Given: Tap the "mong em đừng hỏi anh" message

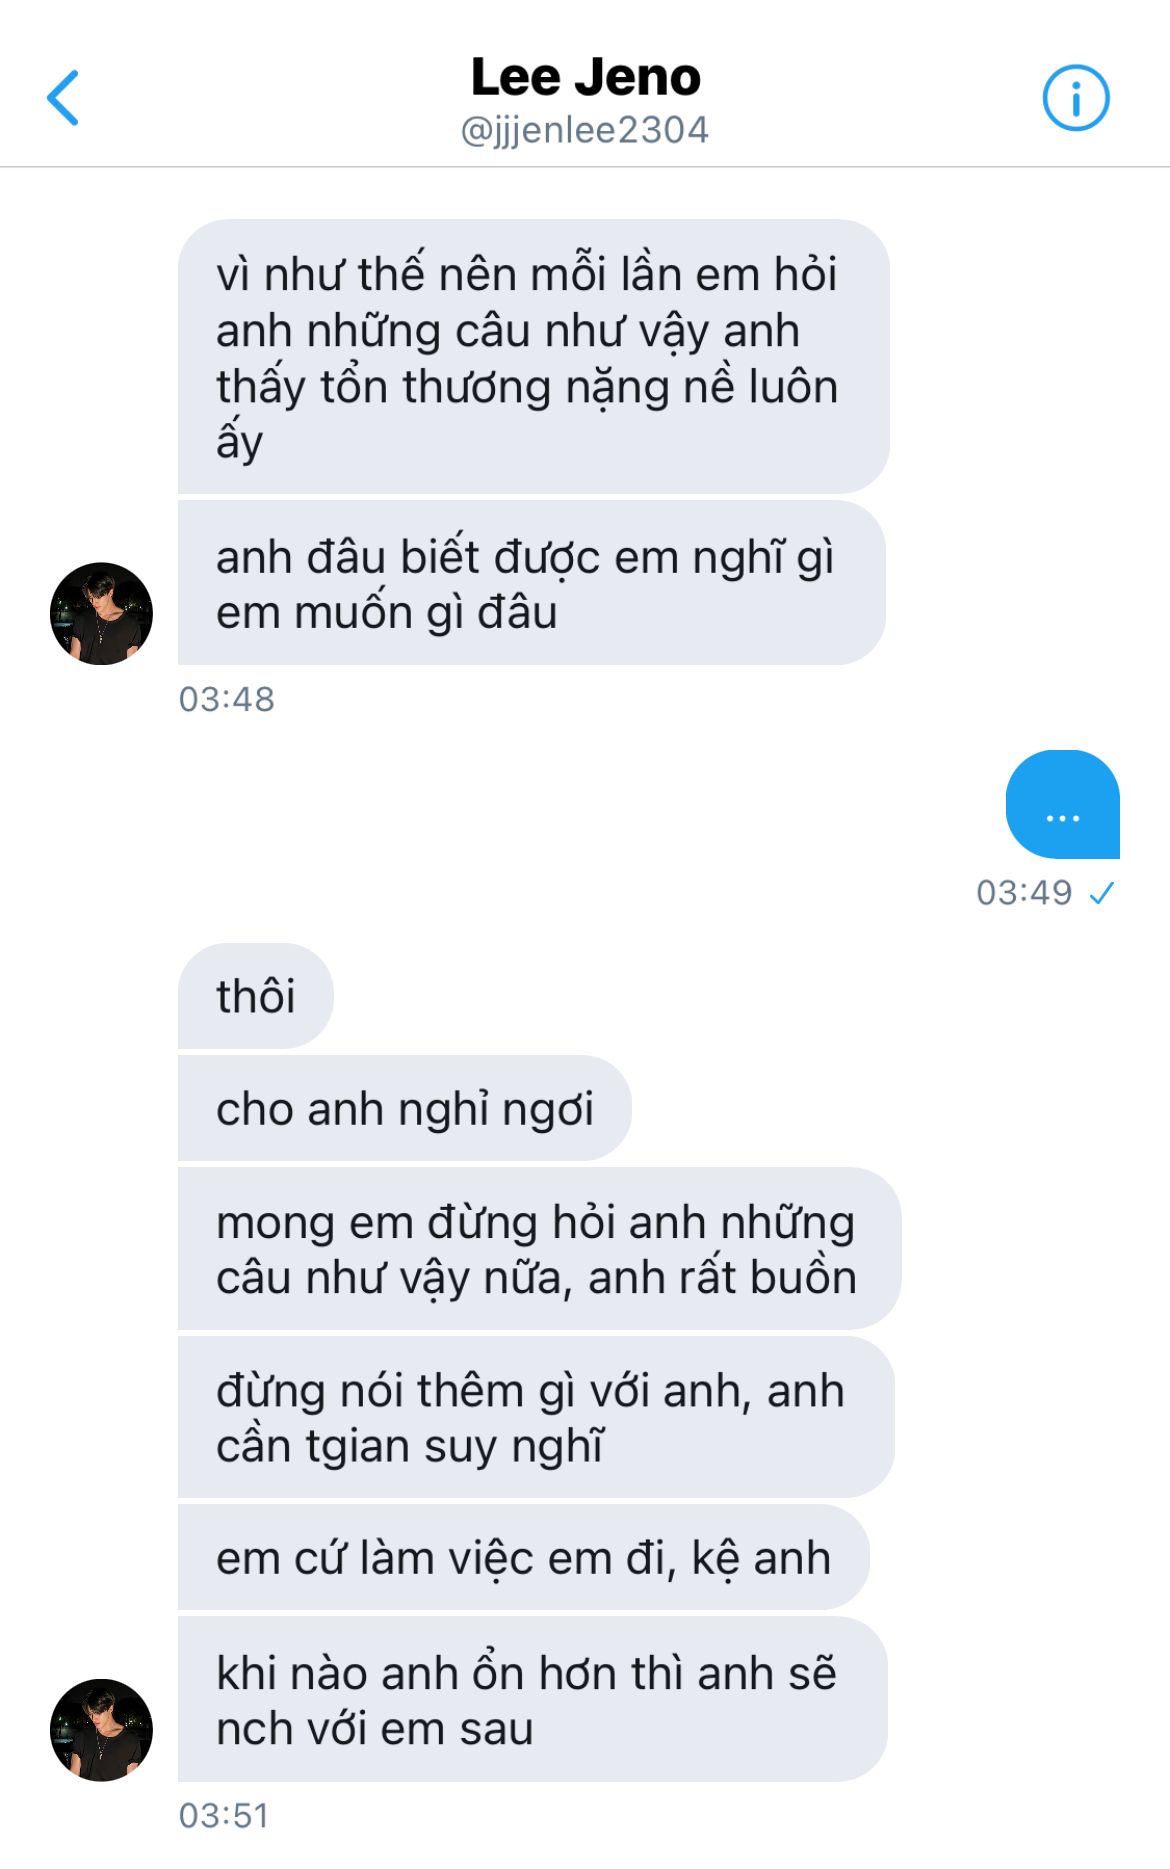Looking at the screenshot, I should point(539,1249).
